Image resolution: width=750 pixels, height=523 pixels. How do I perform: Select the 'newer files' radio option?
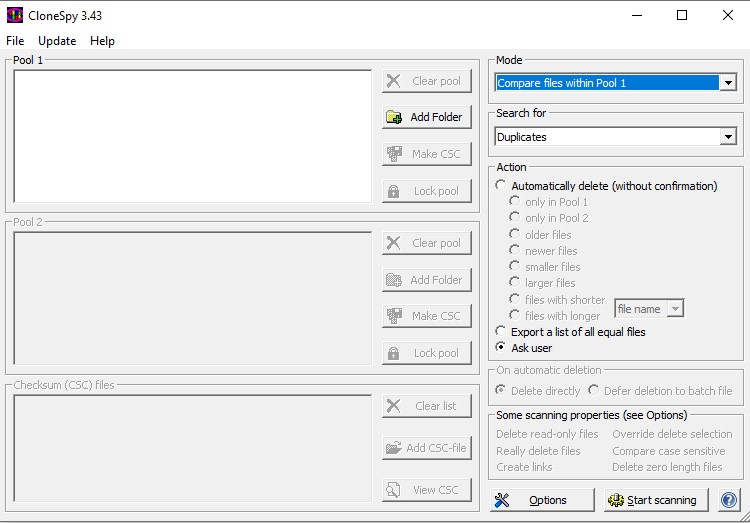(515, 250)
